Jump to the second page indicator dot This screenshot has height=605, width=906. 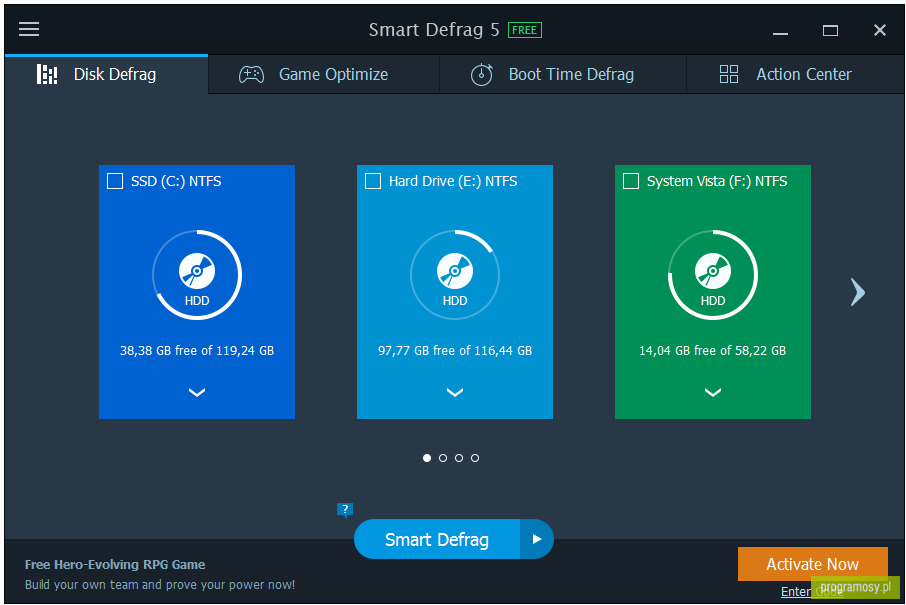pyautogui.click(x=443, y=458)
